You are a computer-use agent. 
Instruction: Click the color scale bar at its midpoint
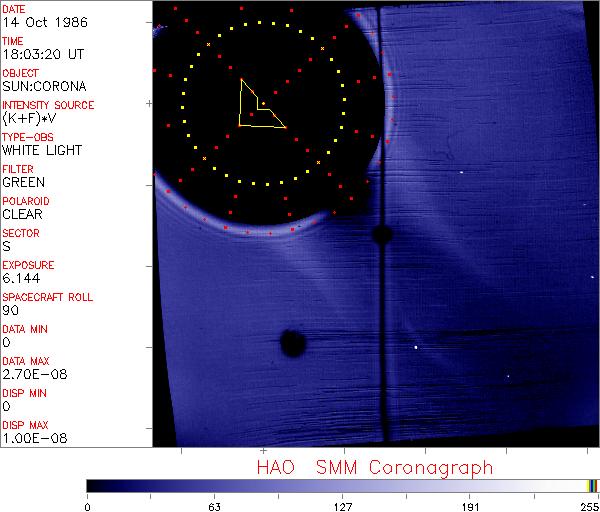[342, 485]
